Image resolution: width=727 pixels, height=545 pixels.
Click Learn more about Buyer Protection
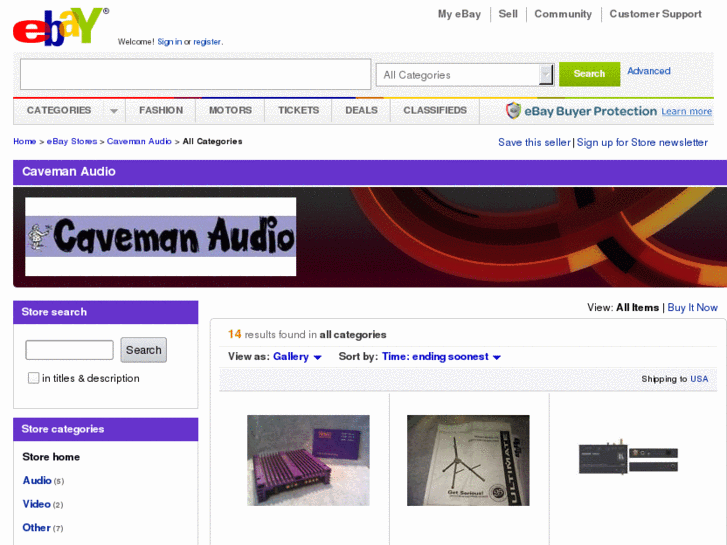tap(687, 111)
